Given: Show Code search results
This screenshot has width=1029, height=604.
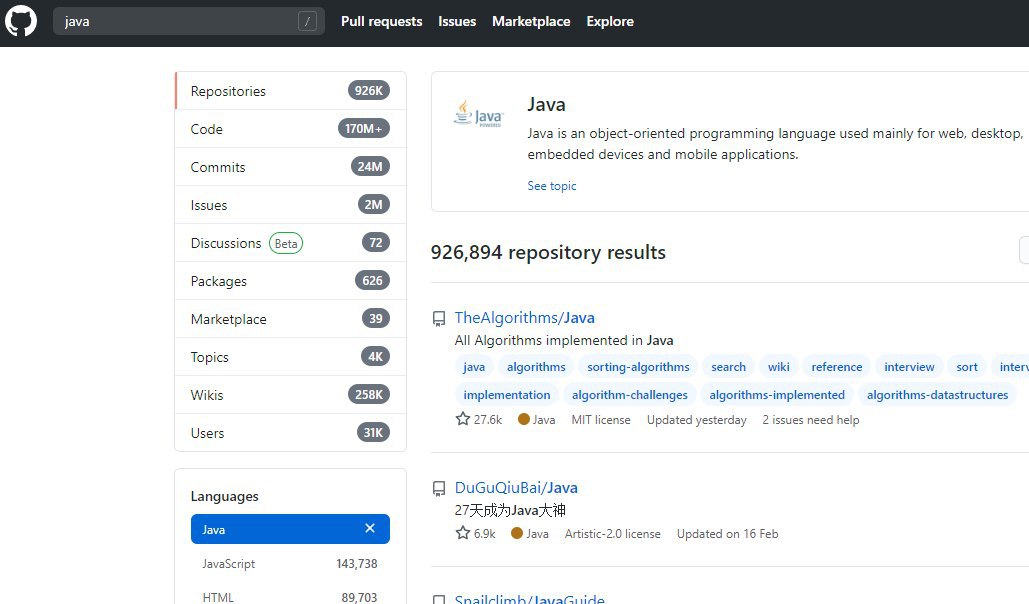Looking at the screenshot, I should [x=291, y=129].
